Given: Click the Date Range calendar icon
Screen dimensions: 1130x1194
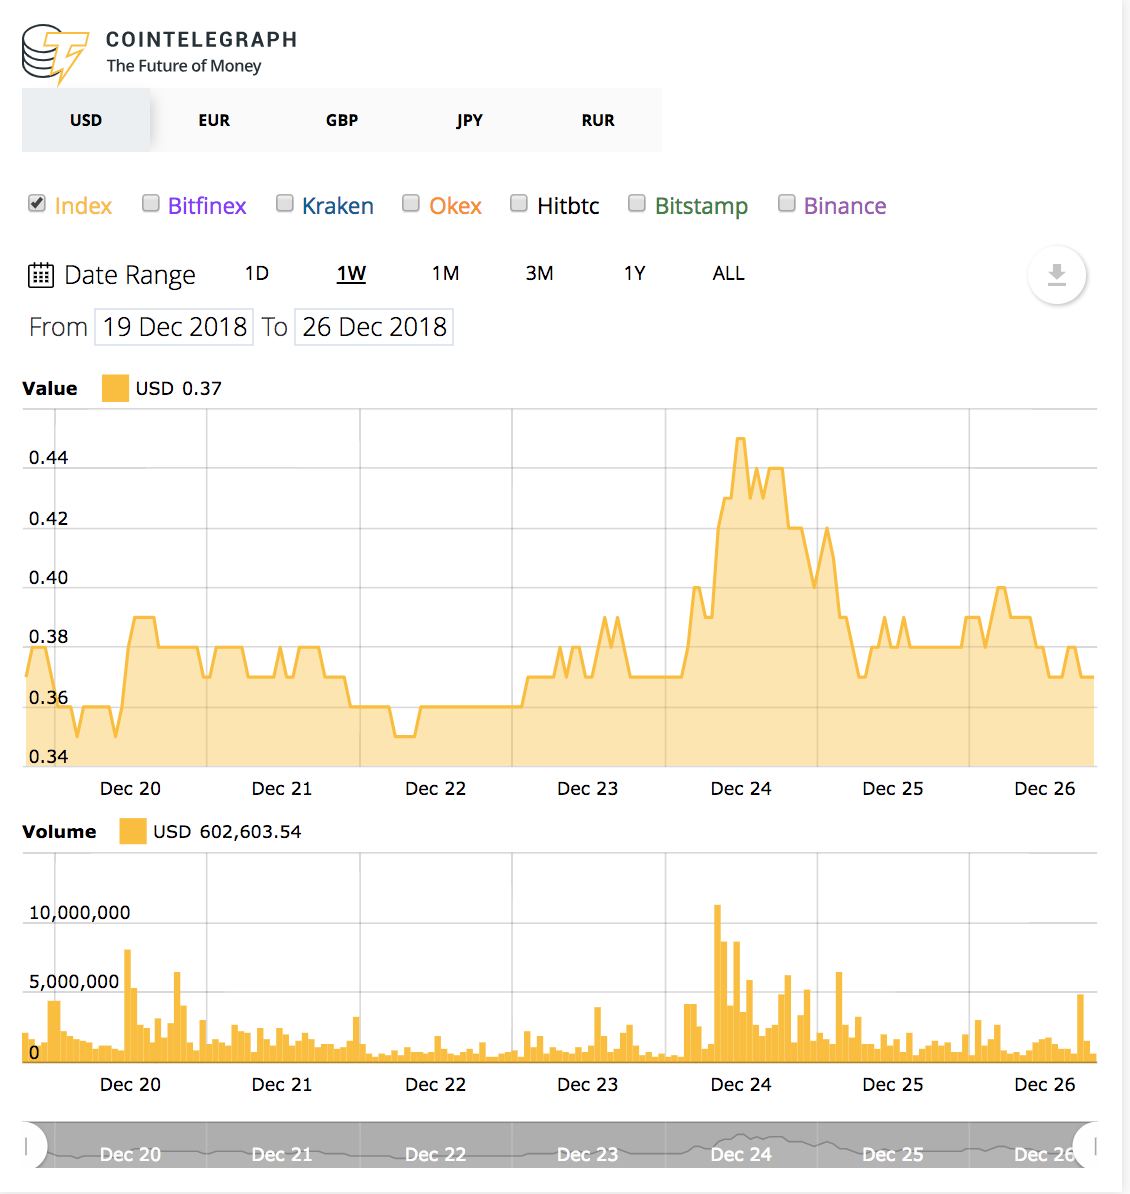Looking at the screenshot, I should [41, 275].
